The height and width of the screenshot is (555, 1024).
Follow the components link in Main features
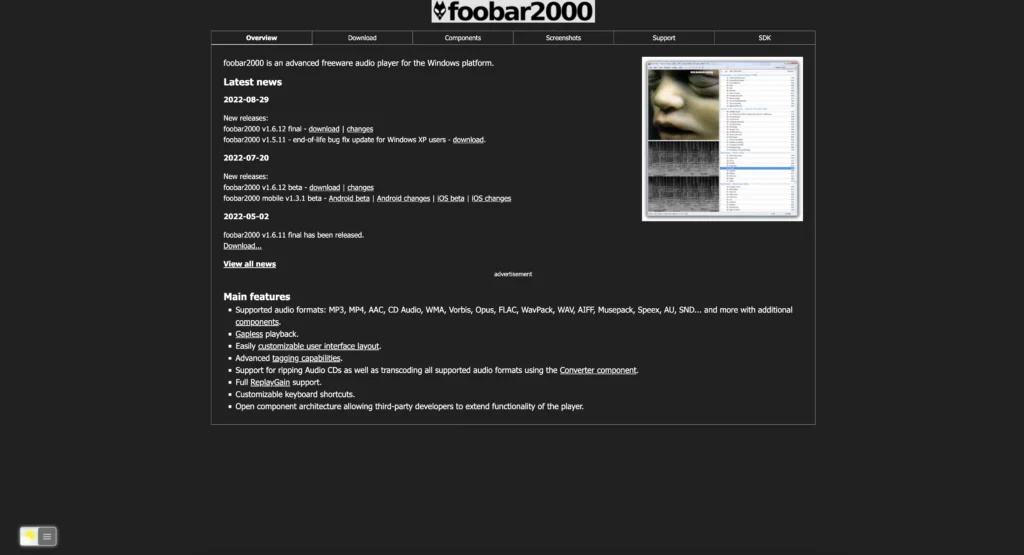[x=257, y=322]
